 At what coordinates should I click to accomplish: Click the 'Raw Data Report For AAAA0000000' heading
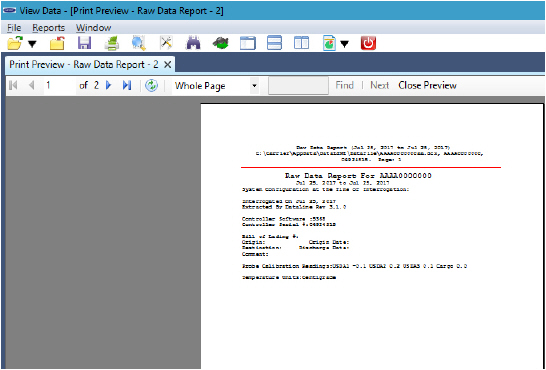point(358,176)
